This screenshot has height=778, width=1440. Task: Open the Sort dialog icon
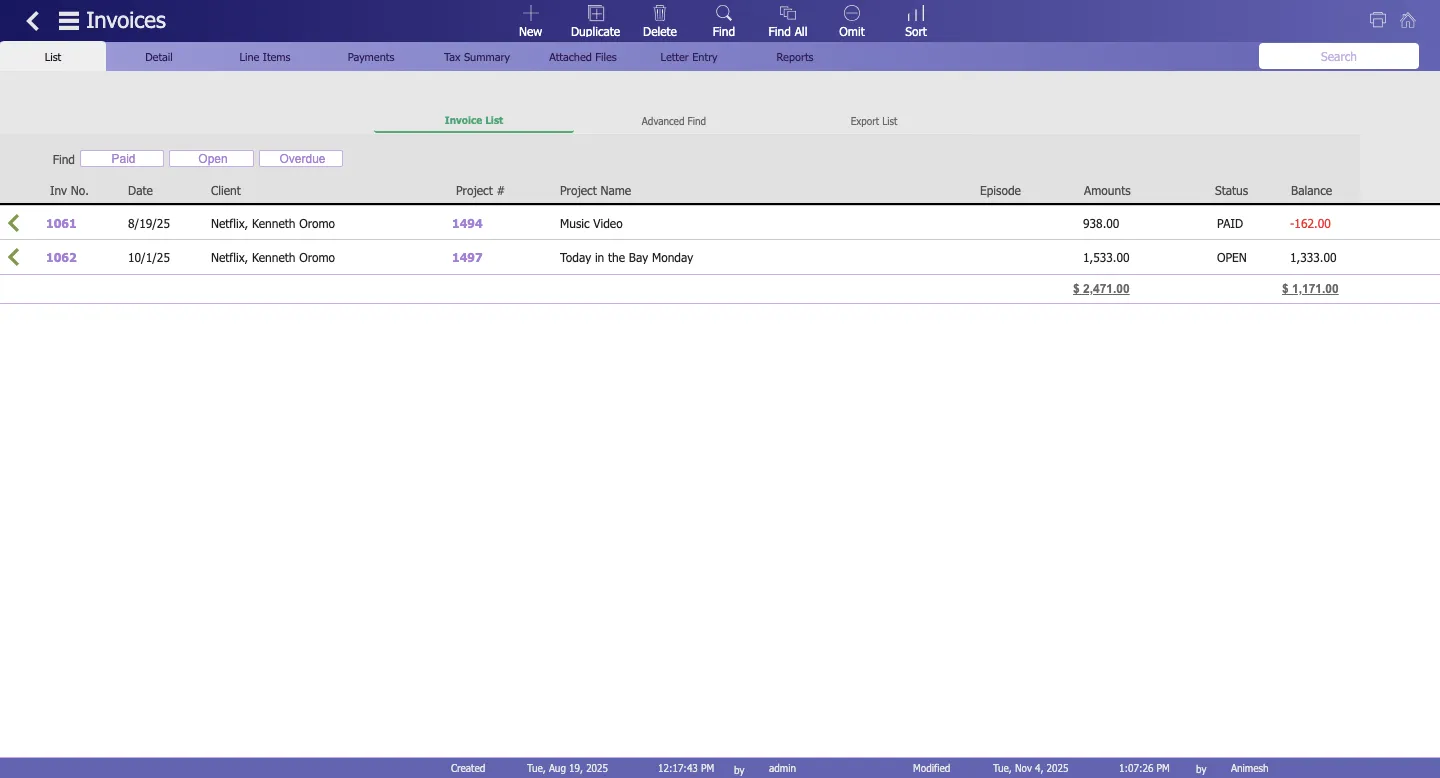click(x=915, y=20)
